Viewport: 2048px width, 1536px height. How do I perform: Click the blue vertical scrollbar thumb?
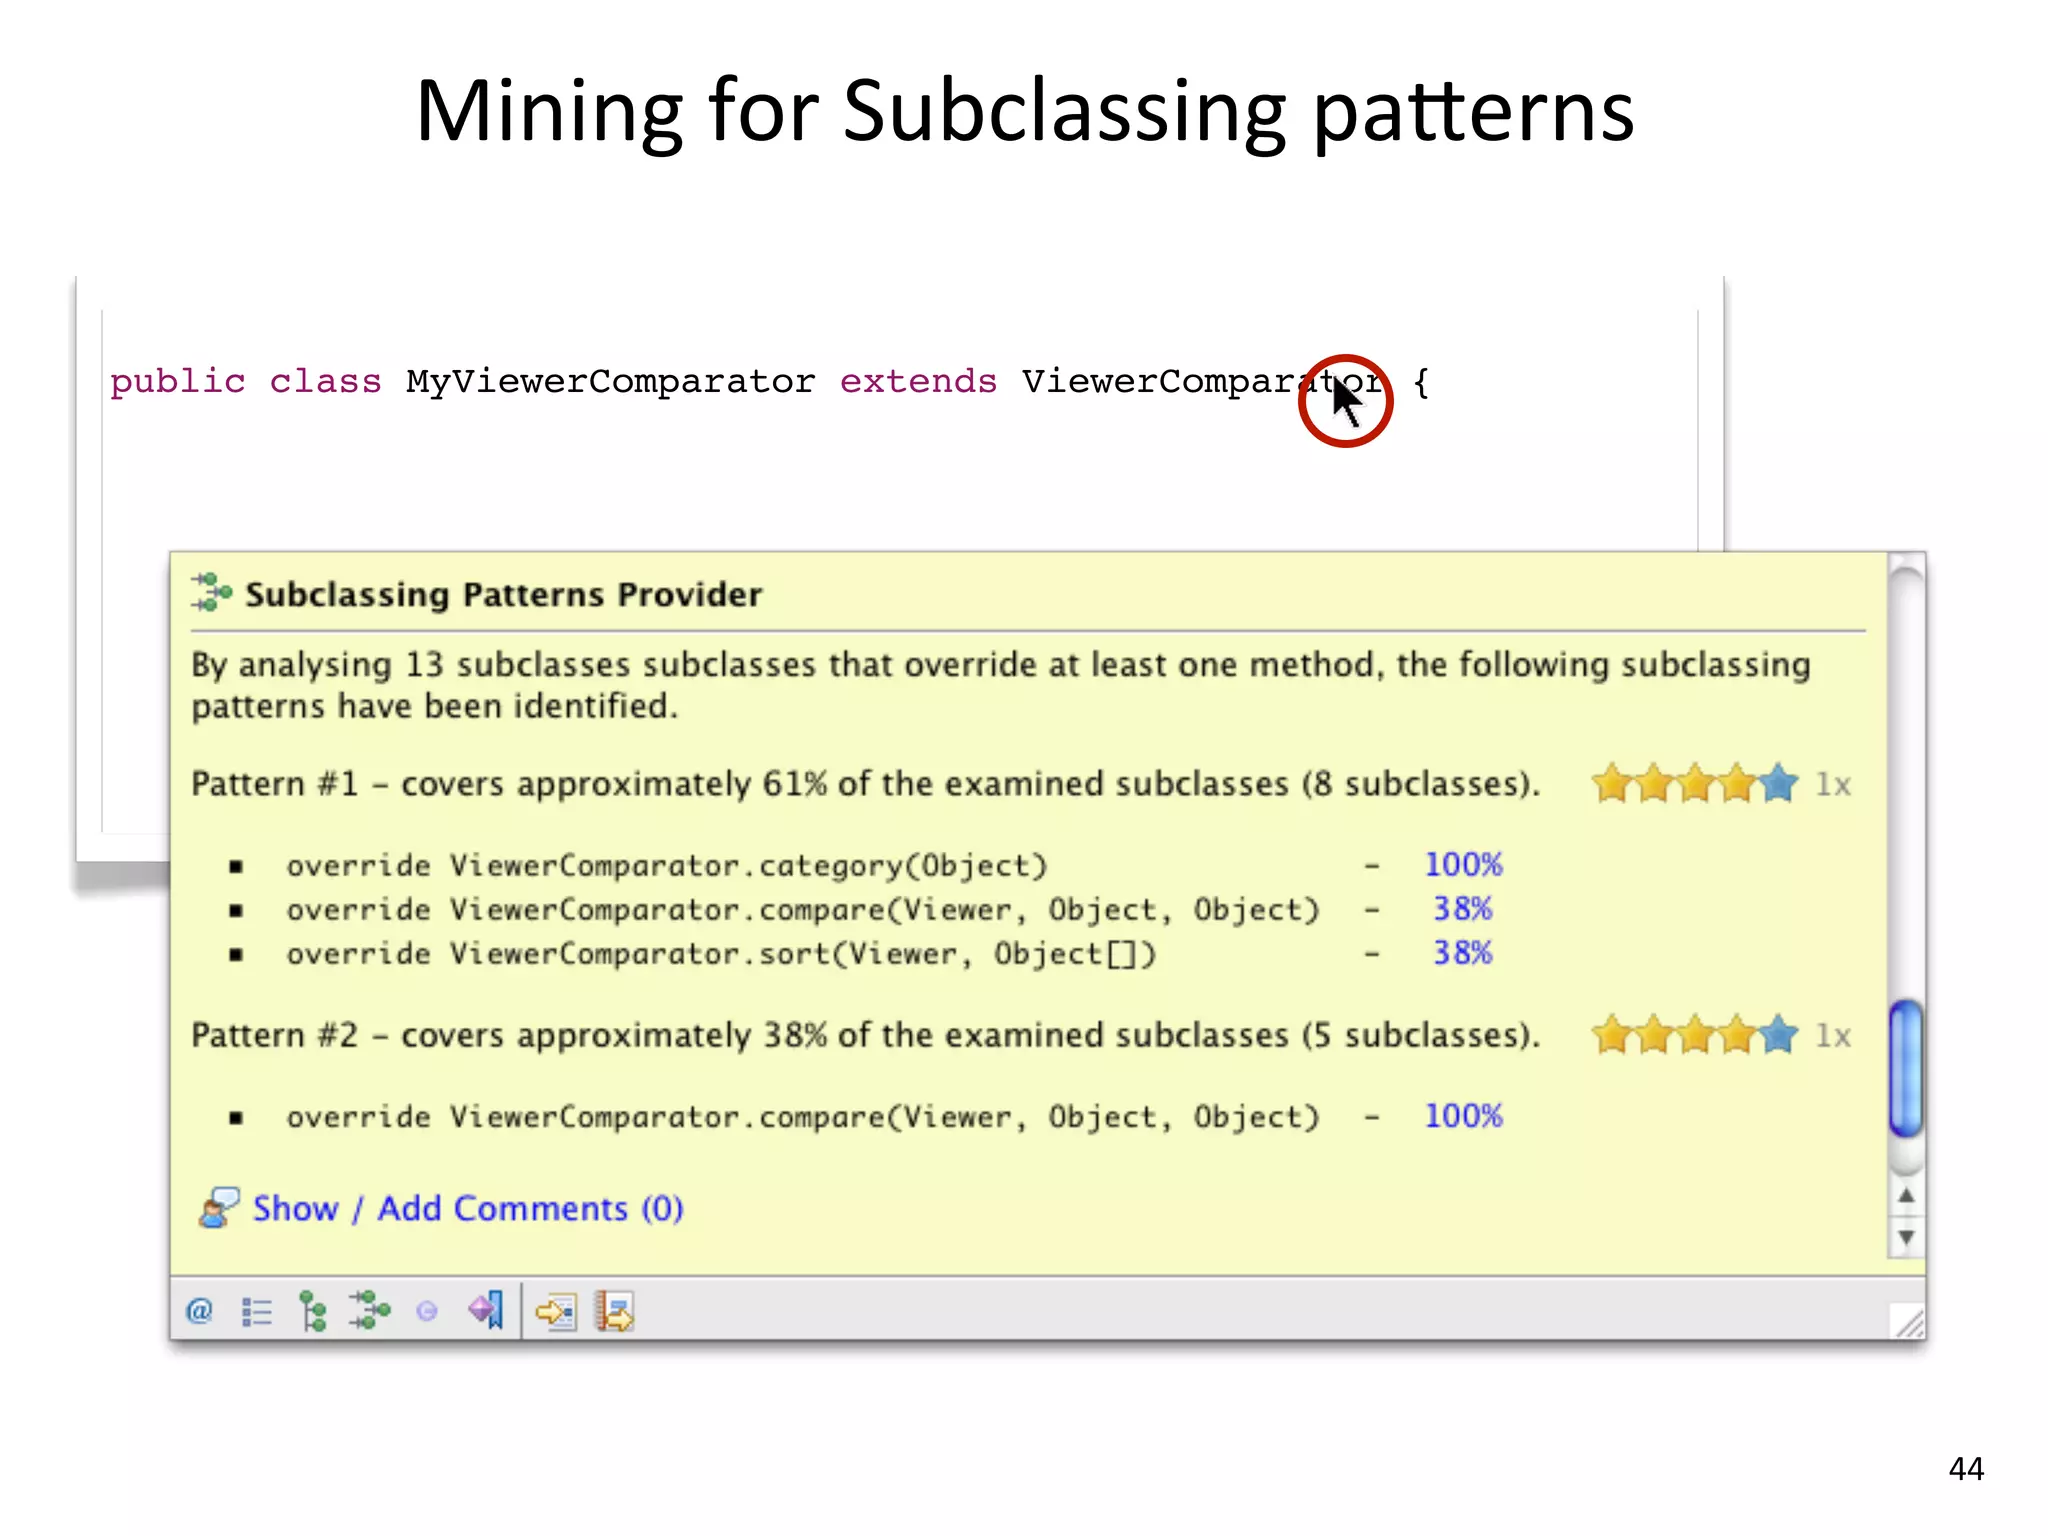pos(1906,1068)
